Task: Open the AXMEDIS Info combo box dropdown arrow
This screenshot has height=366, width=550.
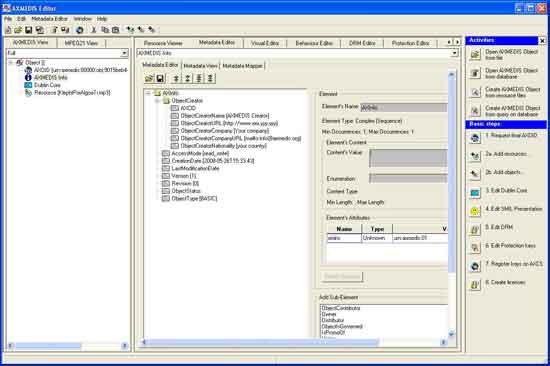Action: [x=455, y=53]
